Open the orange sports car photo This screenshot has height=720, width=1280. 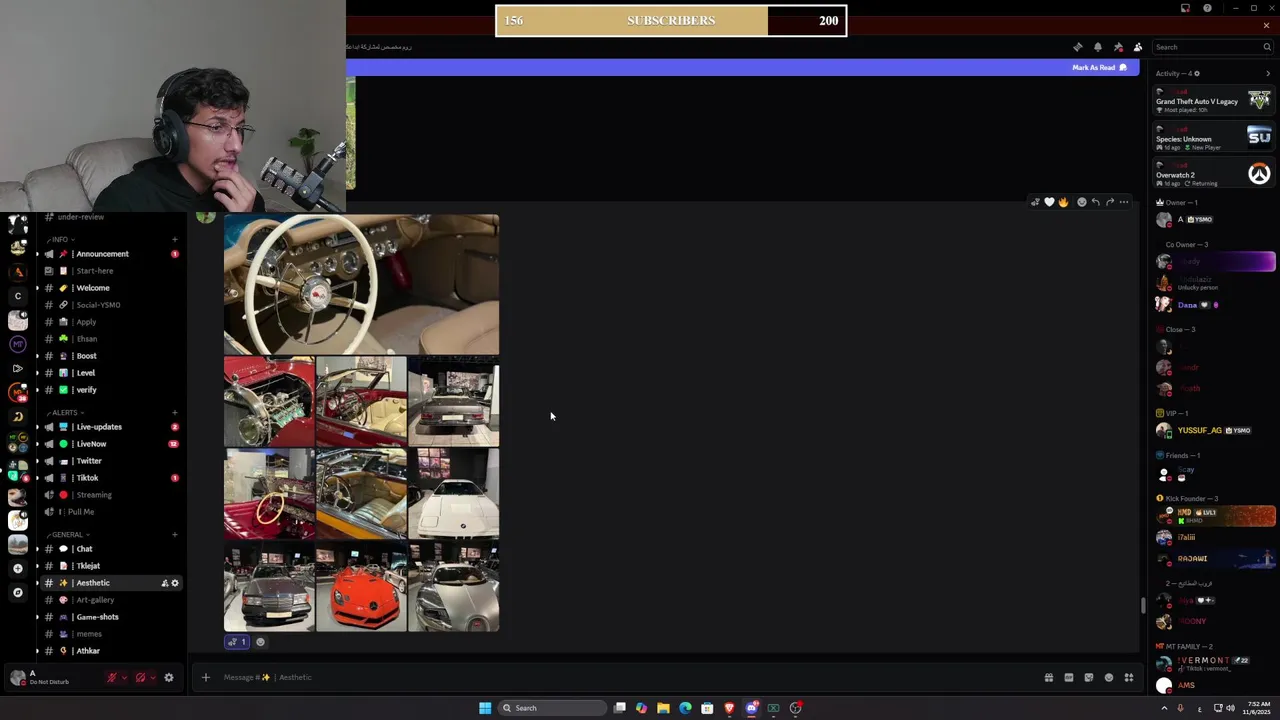361,587
